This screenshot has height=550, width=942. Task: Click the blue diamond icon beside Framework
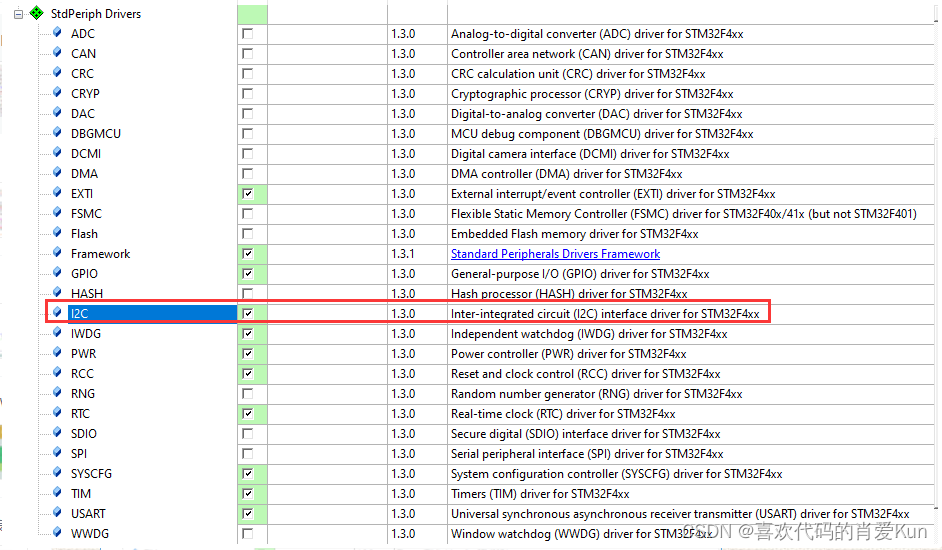(57, 252)
